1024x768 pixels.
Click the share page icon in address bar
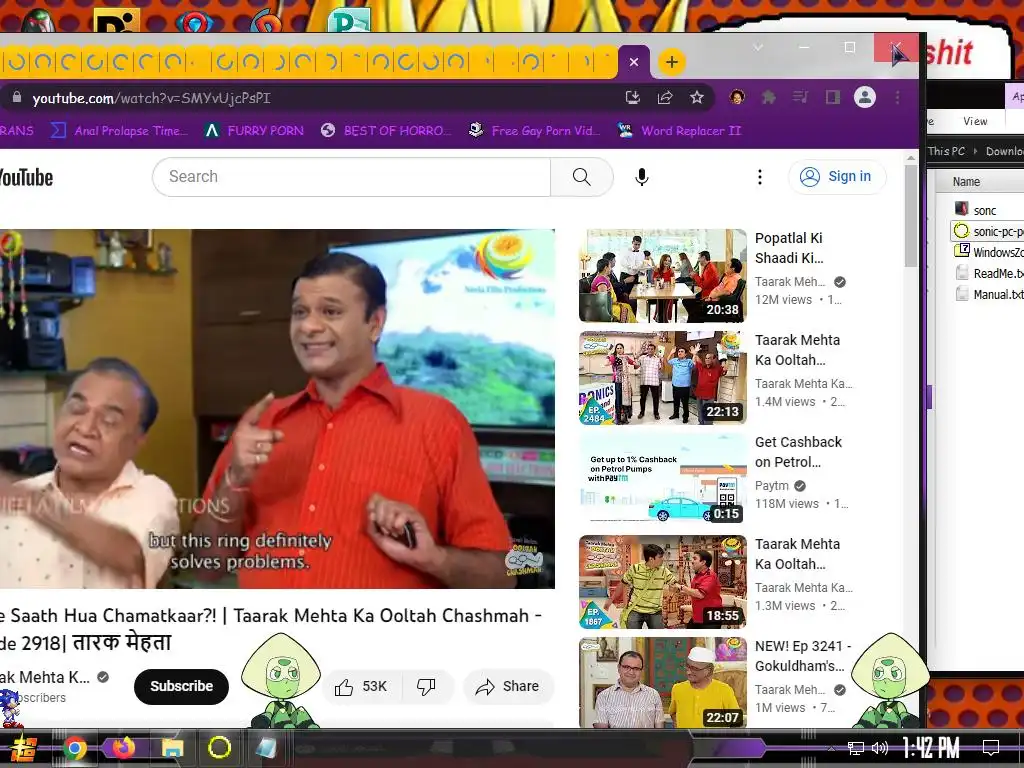[x=665, y=98]
